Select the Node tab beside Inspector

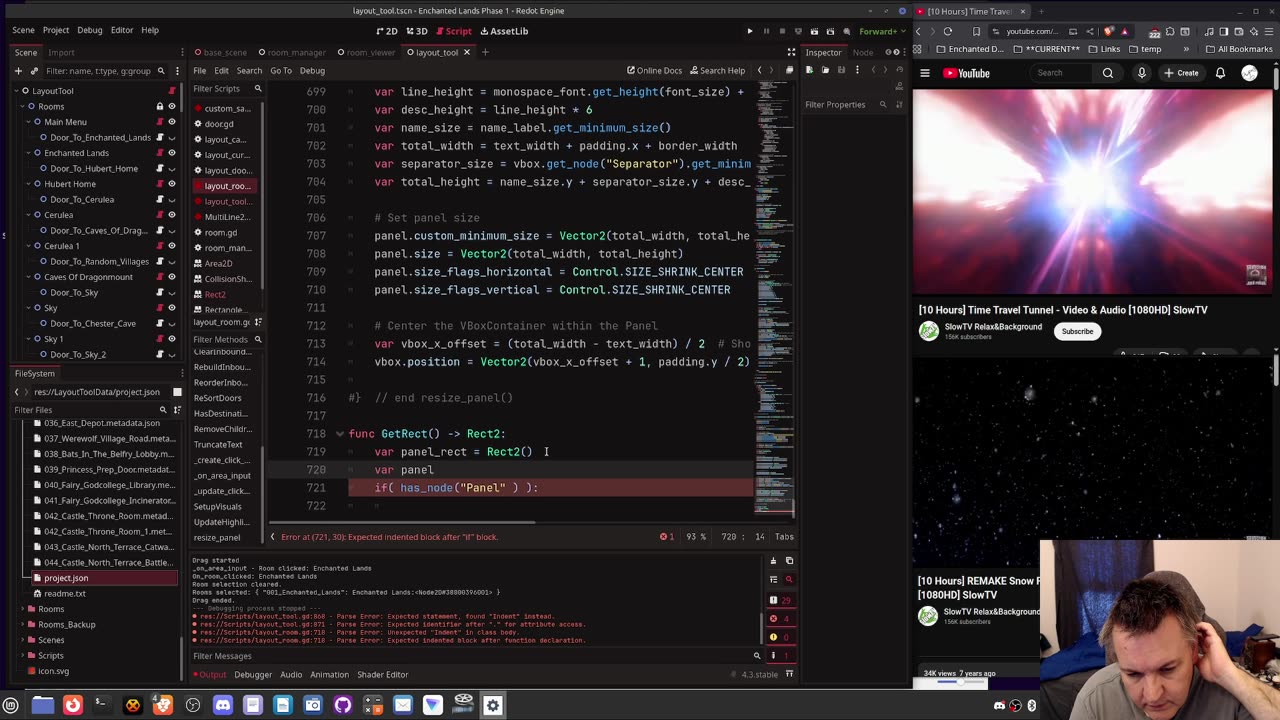pyautogui.click(x=863, y=52)
